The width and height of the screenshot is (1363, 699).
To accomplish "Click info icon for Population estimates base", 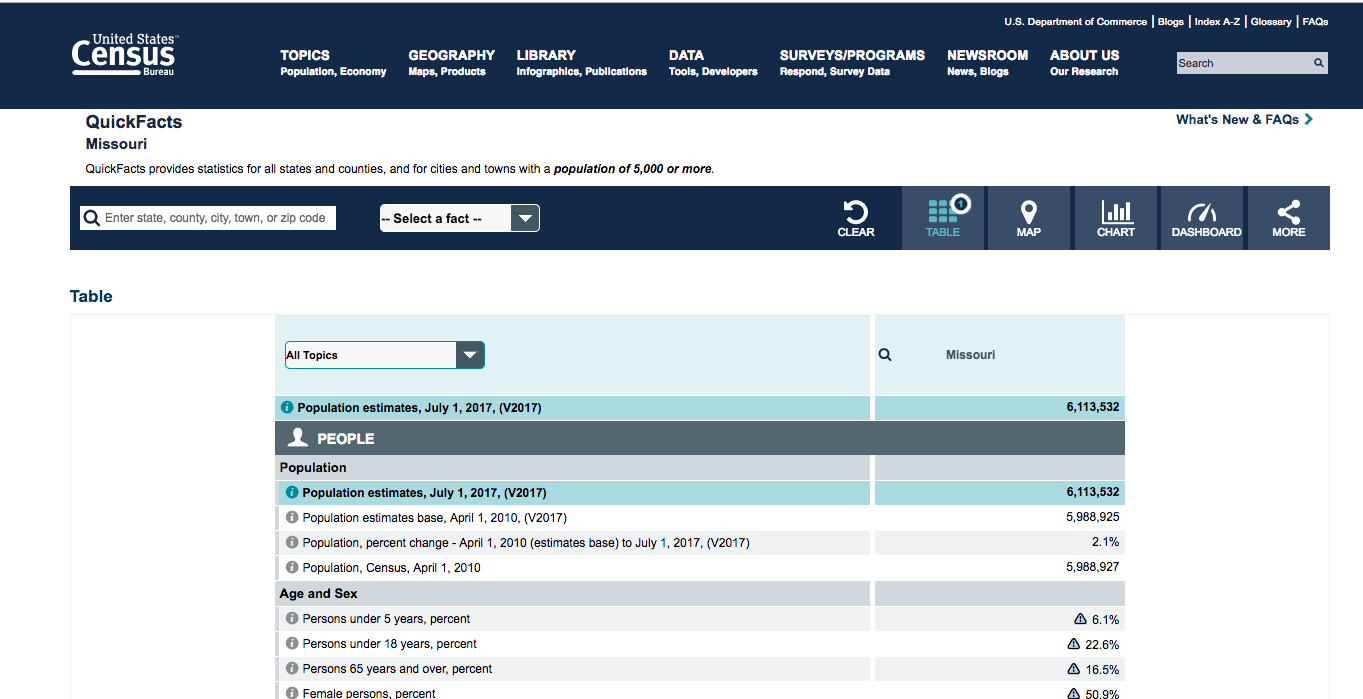I will pyautogui.click(x=292, y=517).
